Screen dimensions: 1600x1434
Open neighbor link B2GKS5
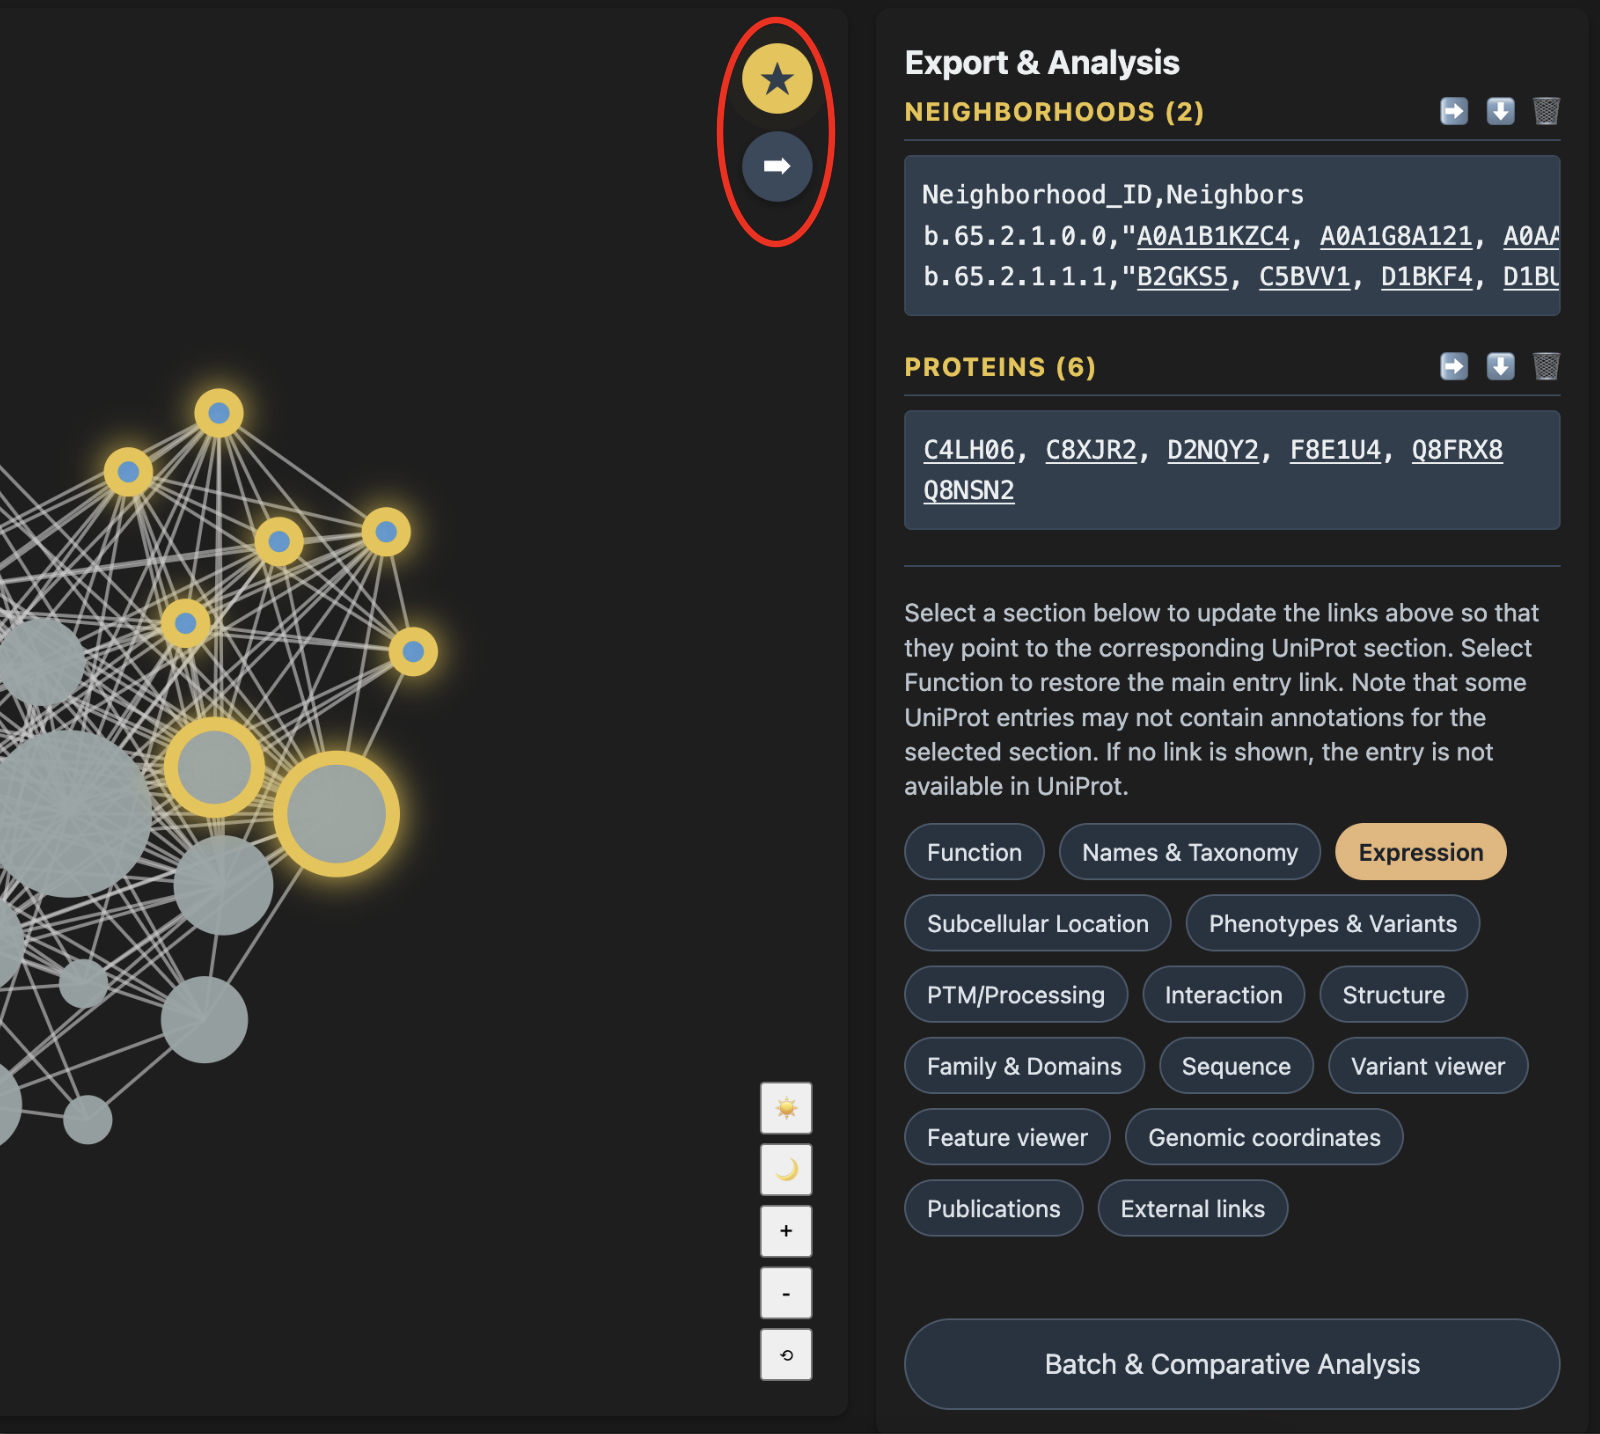pyautogui.click(x=1182, y=276)
